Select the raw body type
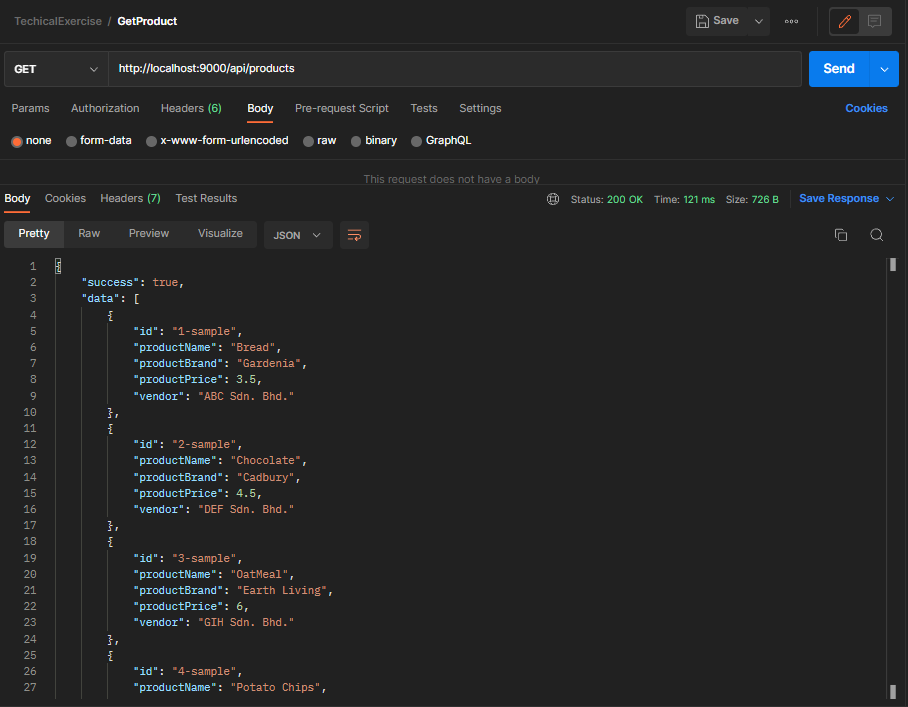This screenshot has width=908, height=707. (320, 140)
